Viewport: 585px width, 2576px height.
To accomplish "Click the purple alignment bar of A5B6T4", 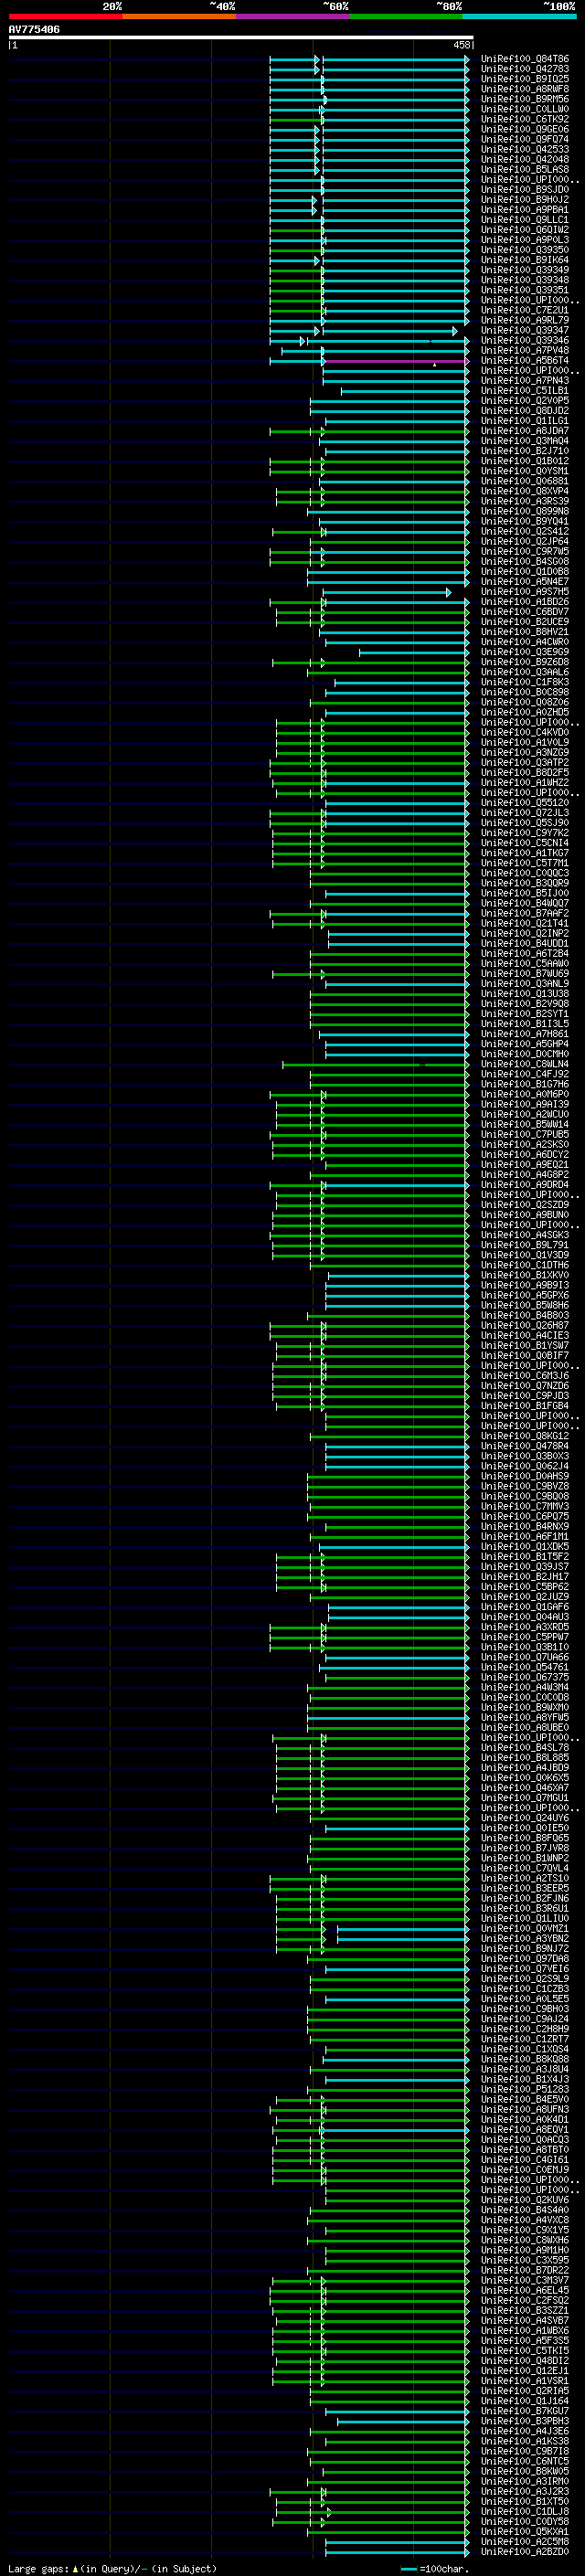I will [x=395, y=361].
